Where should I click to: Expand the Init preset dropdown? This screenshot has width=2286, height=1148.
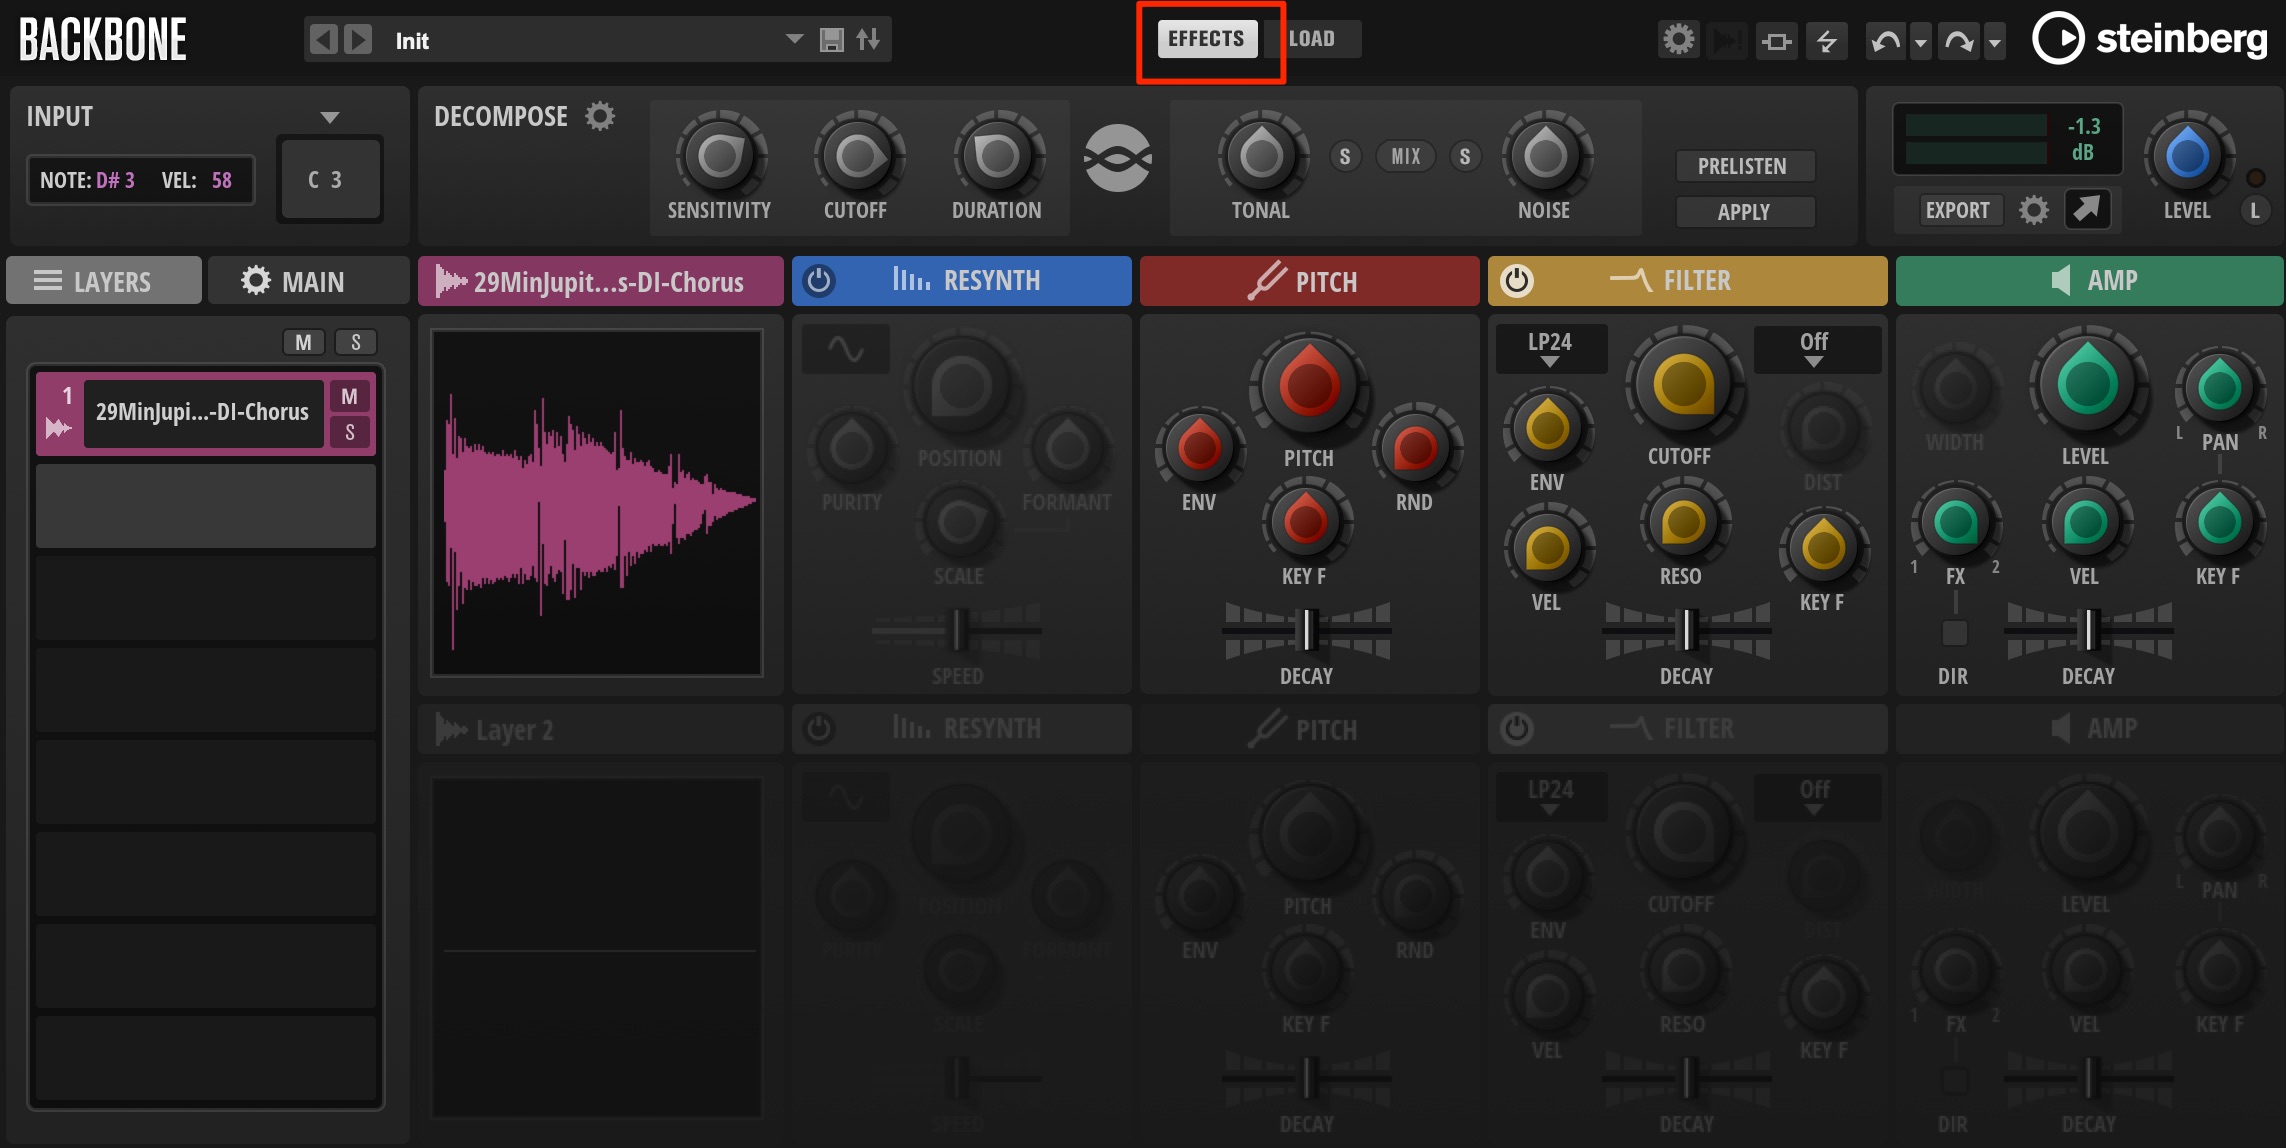pyautogui.click(x=794, y=39)
